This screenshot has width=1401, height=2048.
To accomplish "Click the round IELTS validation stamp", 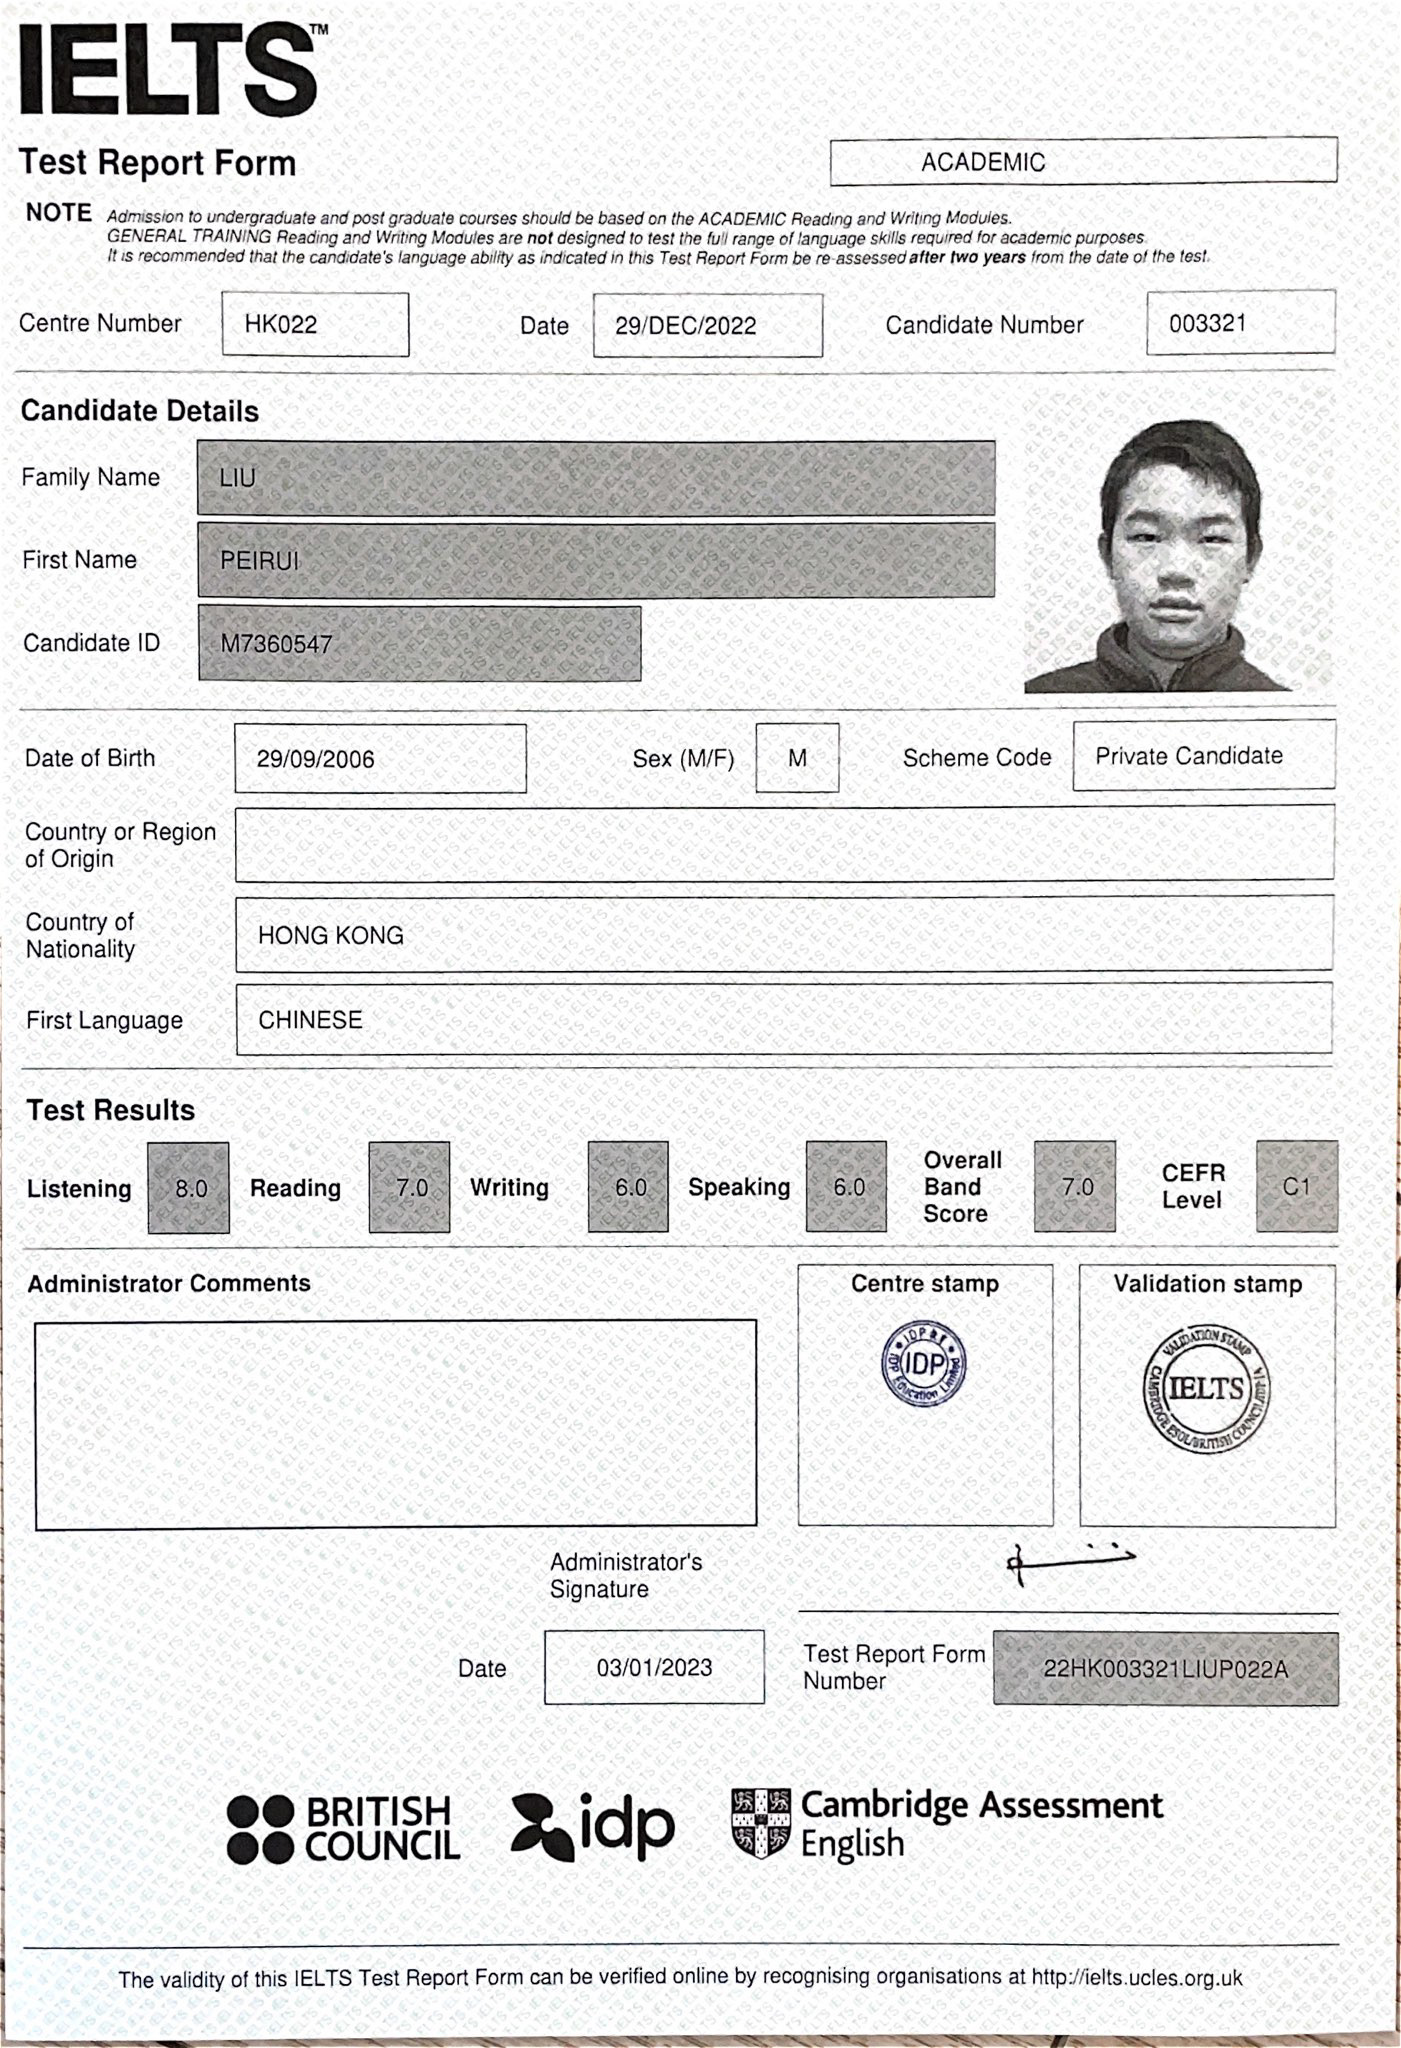I will [1206, 1389].
